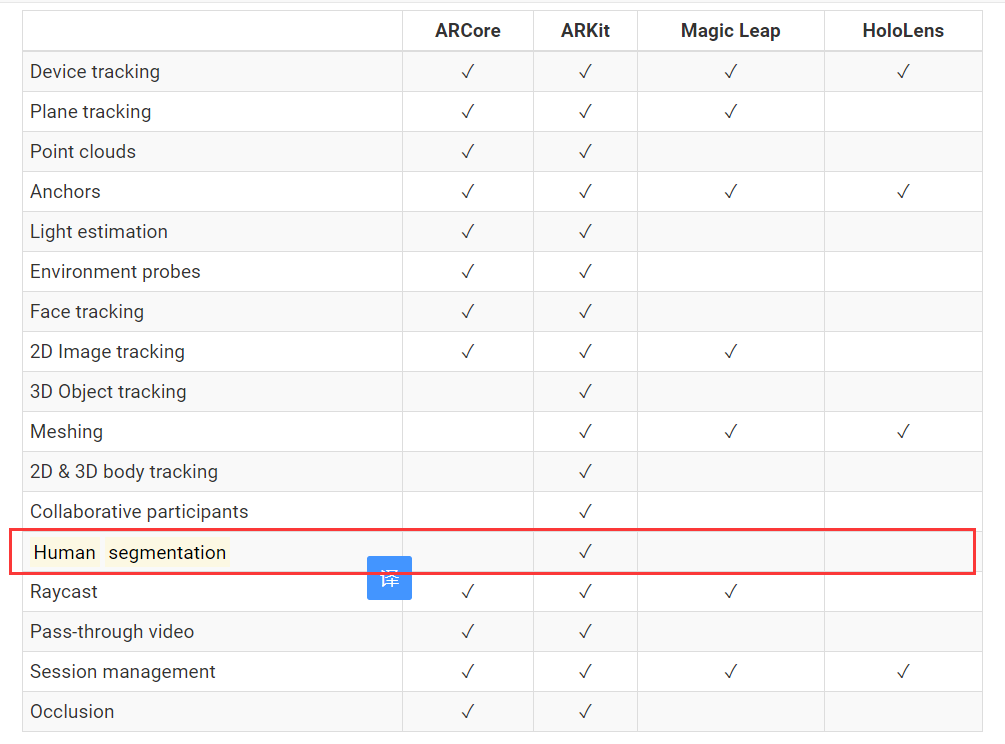
Task: Click the Pass-through video row label
Action: click(x=112, y=631)
